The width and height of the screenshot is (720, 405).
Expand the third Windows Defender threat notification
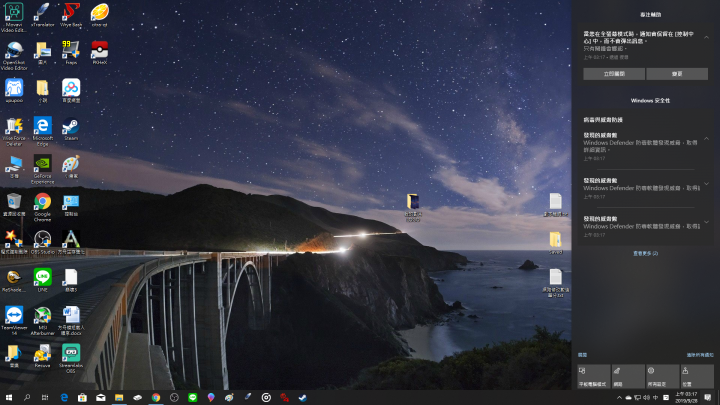point(706,222)
